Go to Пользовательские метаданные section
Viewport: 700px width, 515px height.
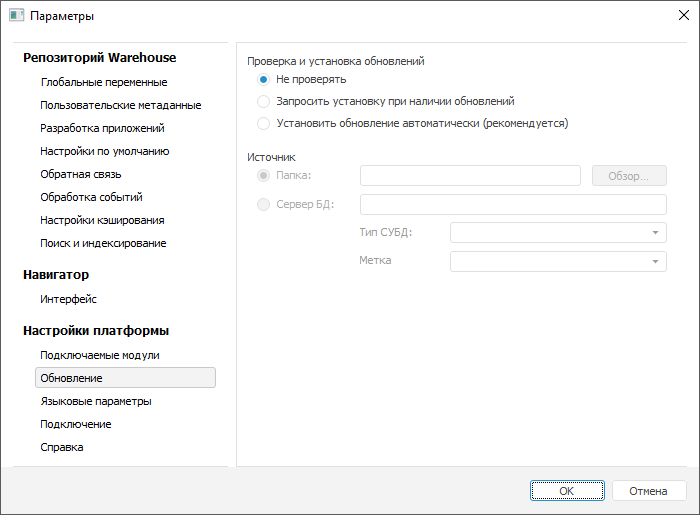120,105
